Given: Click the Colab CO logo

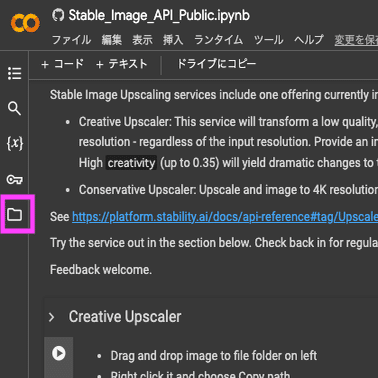Looking at the screenshot, I should click(25, 23).
